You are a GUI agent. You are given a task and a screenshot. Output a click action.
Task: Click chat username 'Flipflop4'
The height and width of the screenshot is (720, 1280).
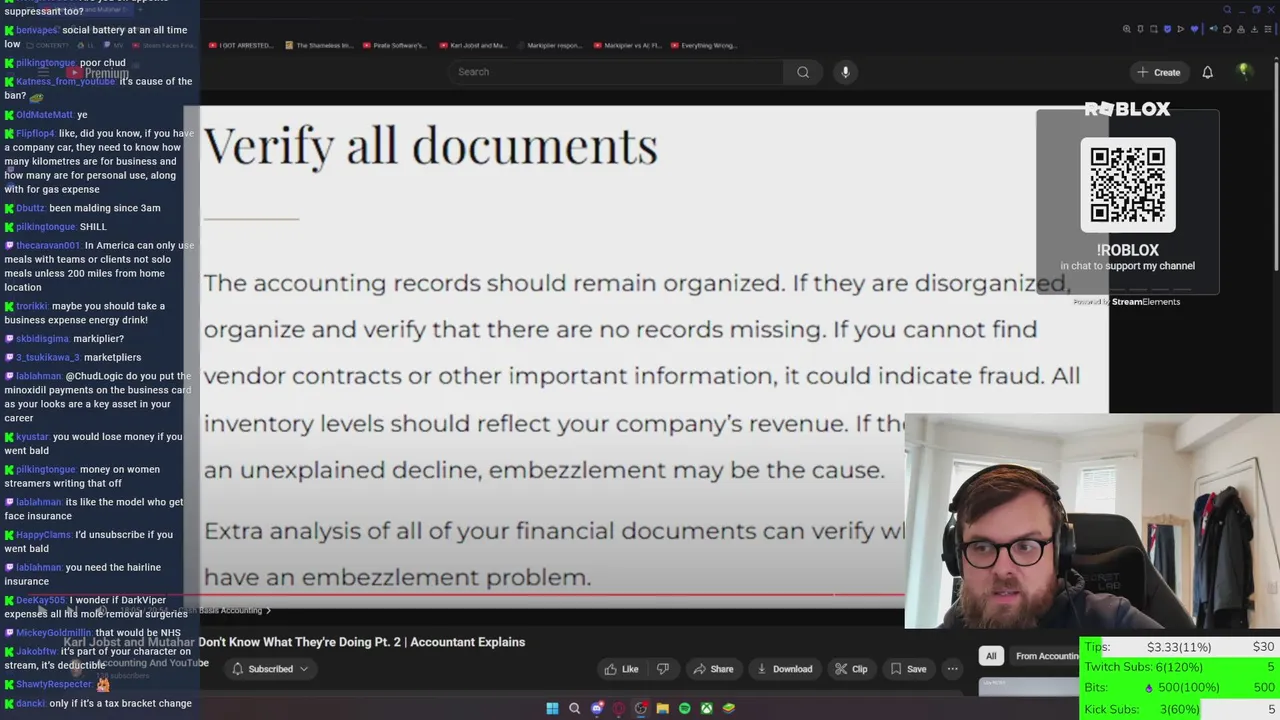(x=35, y=133)
